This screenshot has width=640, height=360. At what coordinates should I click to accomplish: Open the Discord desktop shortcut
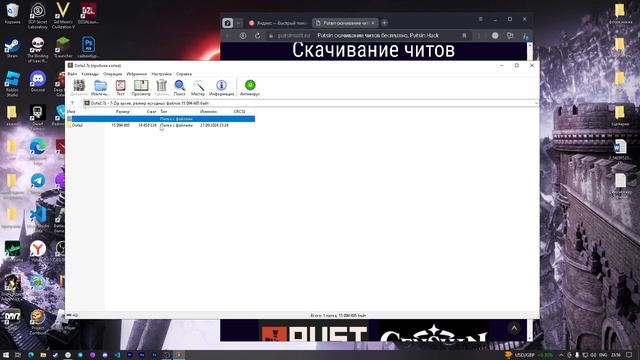[38, 81]
